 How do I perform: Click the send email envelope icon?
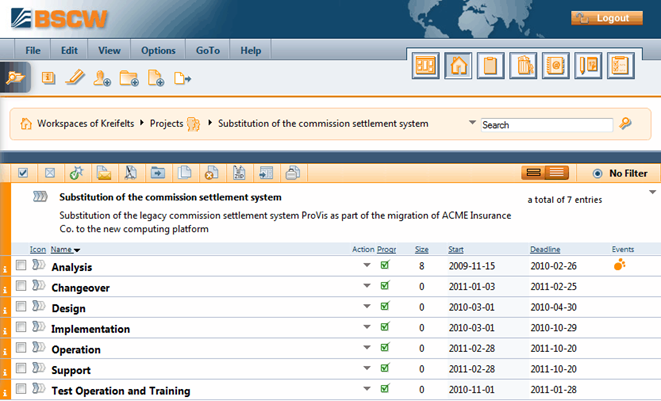point(103,173)
